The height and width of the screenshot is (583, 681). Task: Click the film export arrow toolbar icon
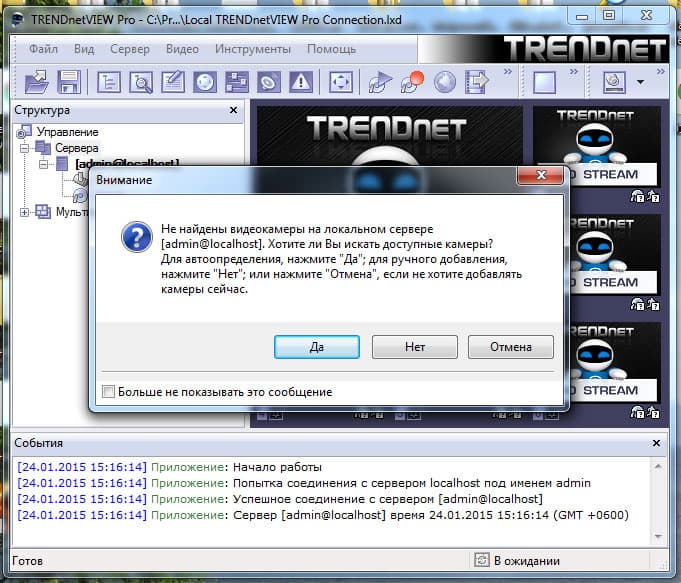tap(477, 82)
